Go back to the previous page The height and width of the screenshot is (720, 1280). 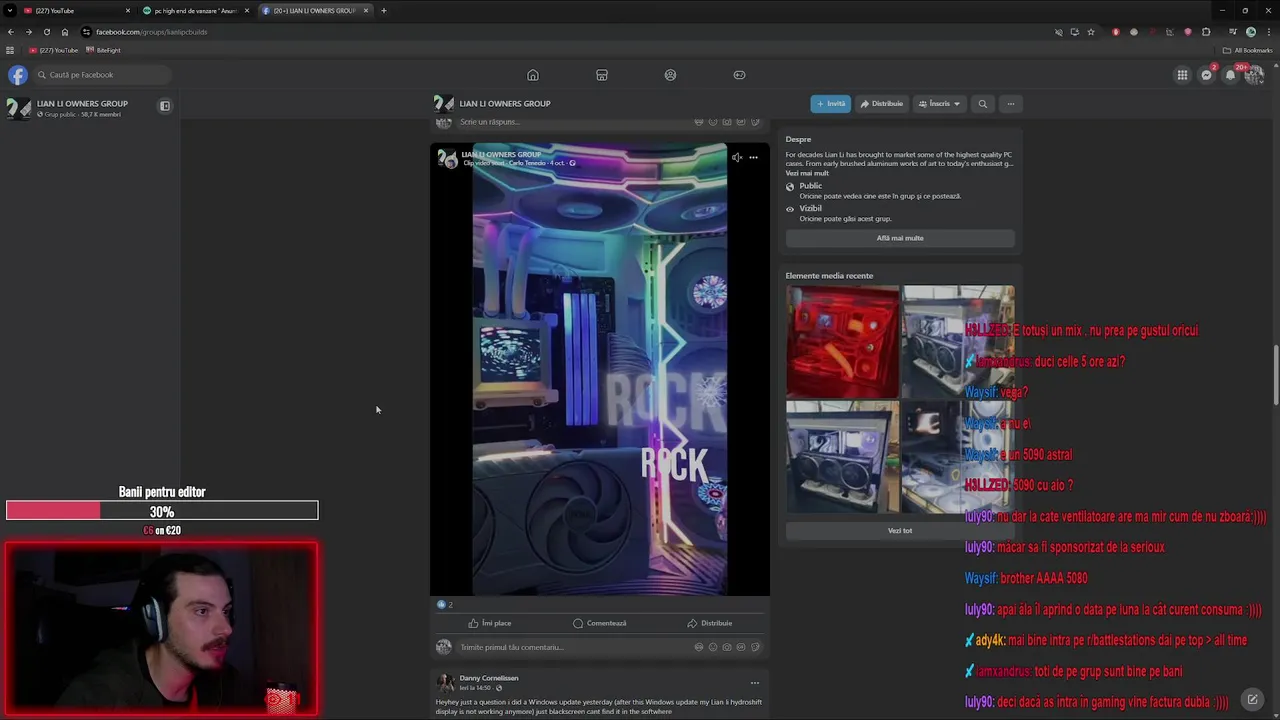coord(11,32)
